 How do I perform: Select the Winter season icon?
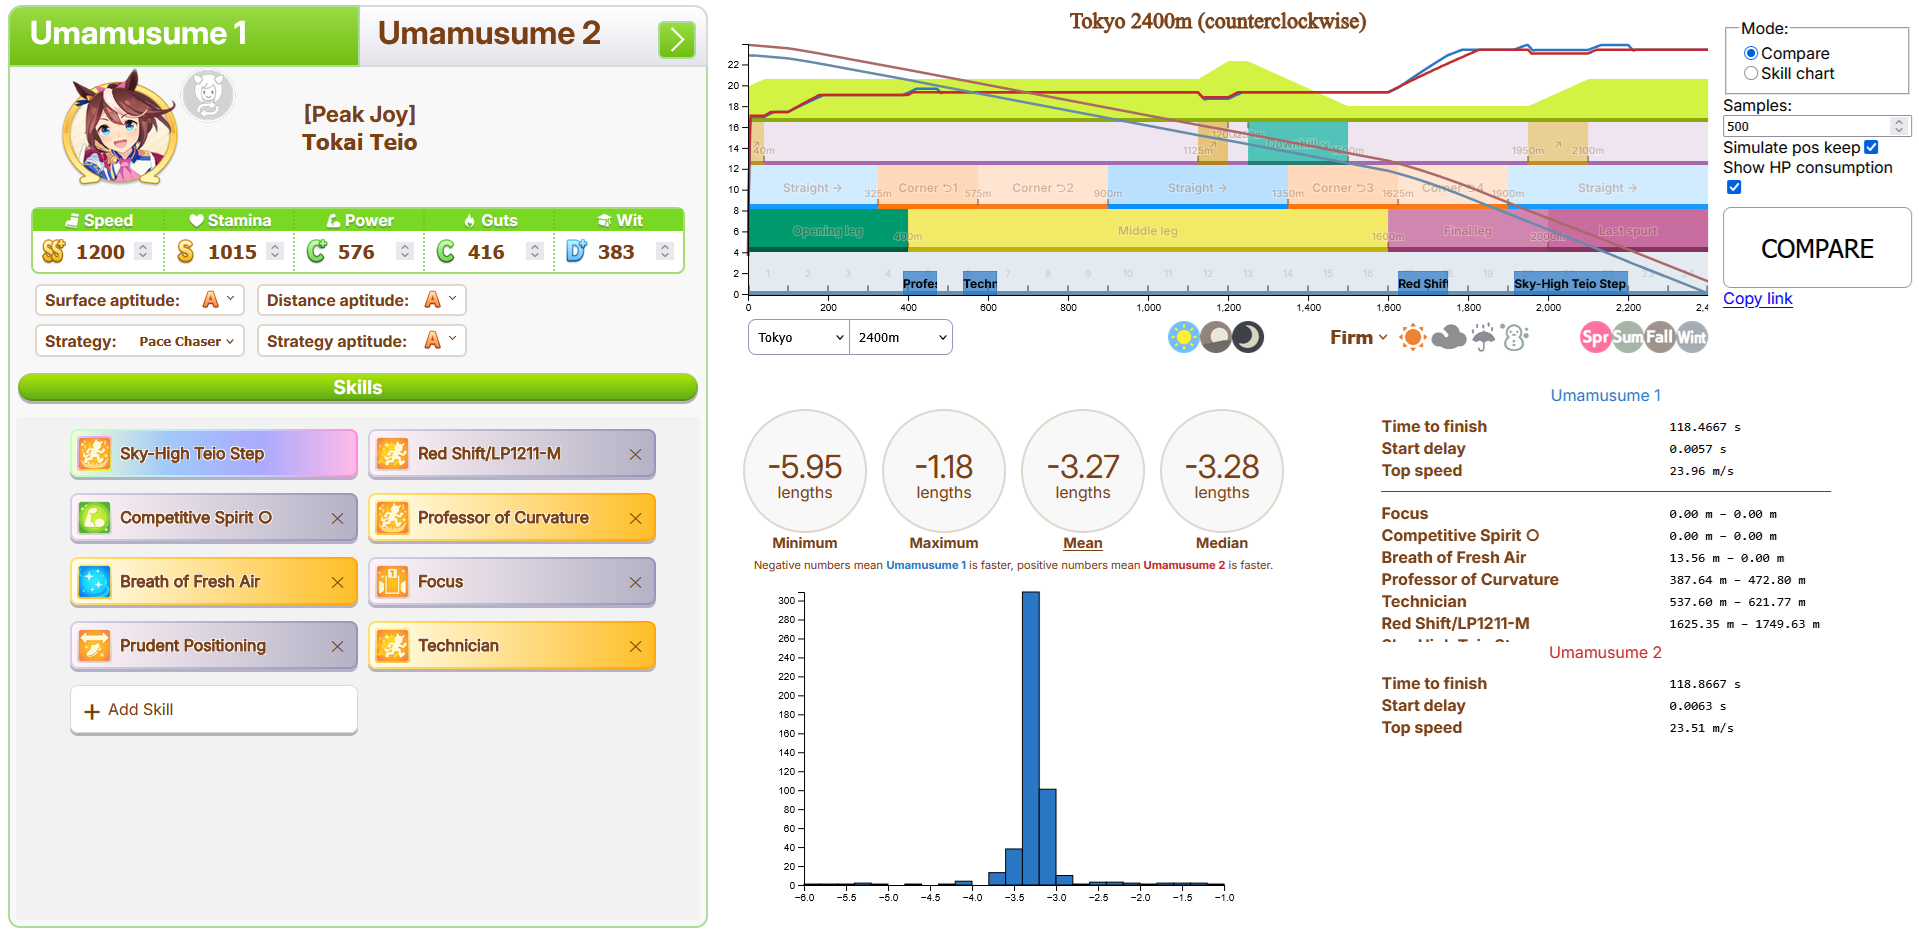(x=1692, y=337)
